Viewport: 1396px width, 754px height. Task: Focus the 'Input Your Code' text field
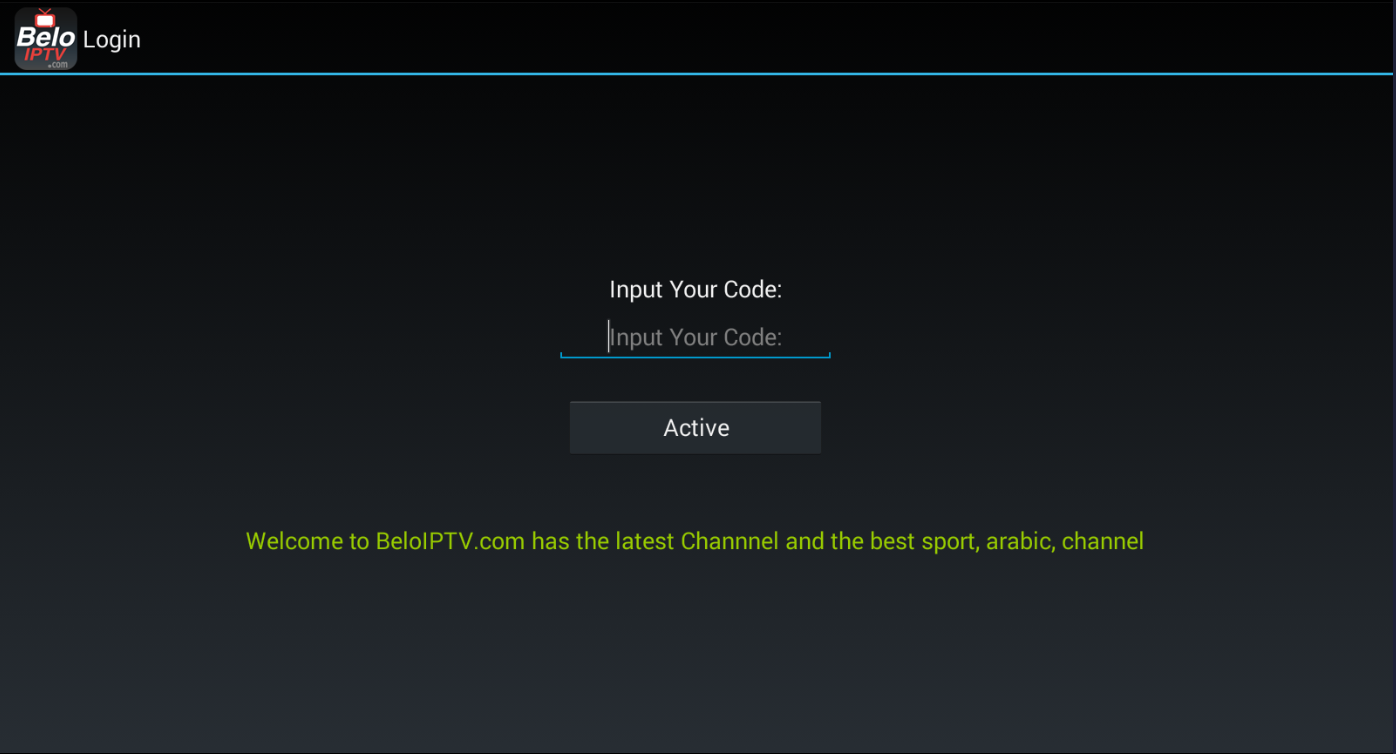pyautogui.click(x=695, y=337)
